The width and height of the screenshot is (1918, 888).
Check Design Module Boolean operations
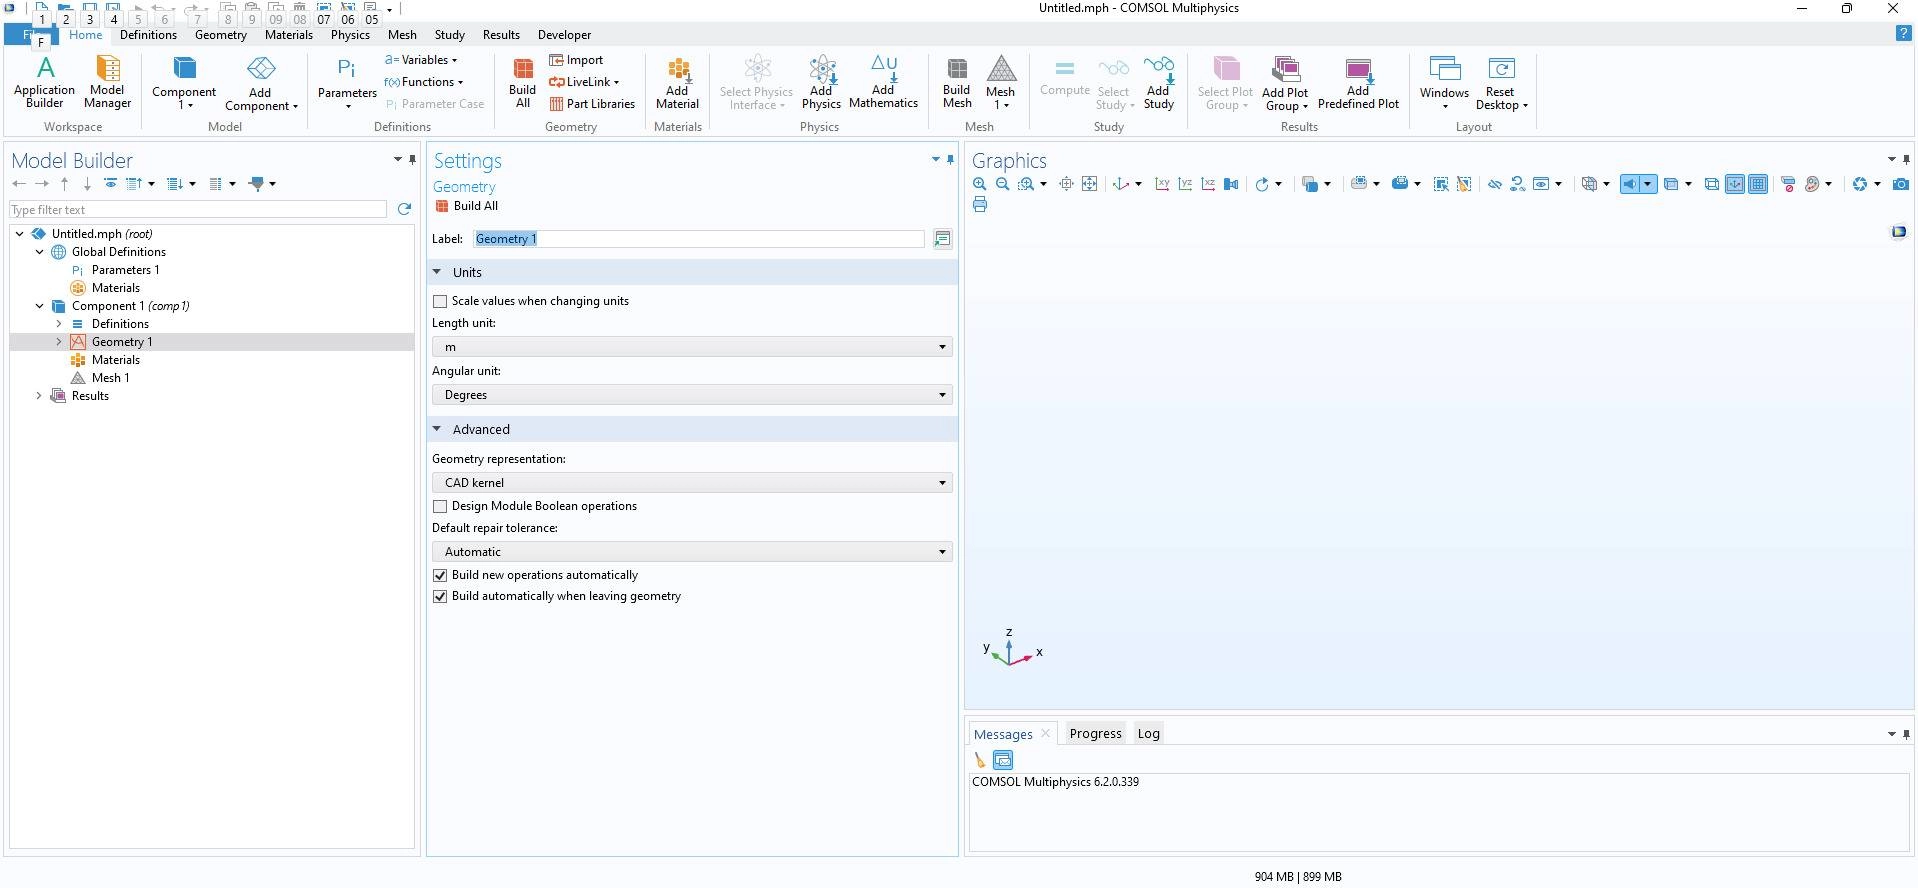[x=439, y=506]
